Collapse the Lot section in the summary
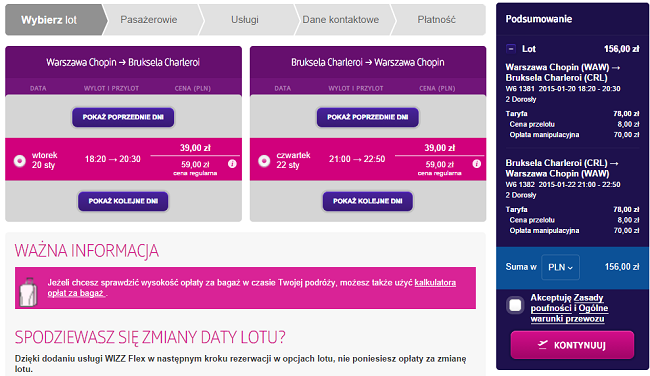Viewport: 650px width, 376px height. (x=511, y=49)
